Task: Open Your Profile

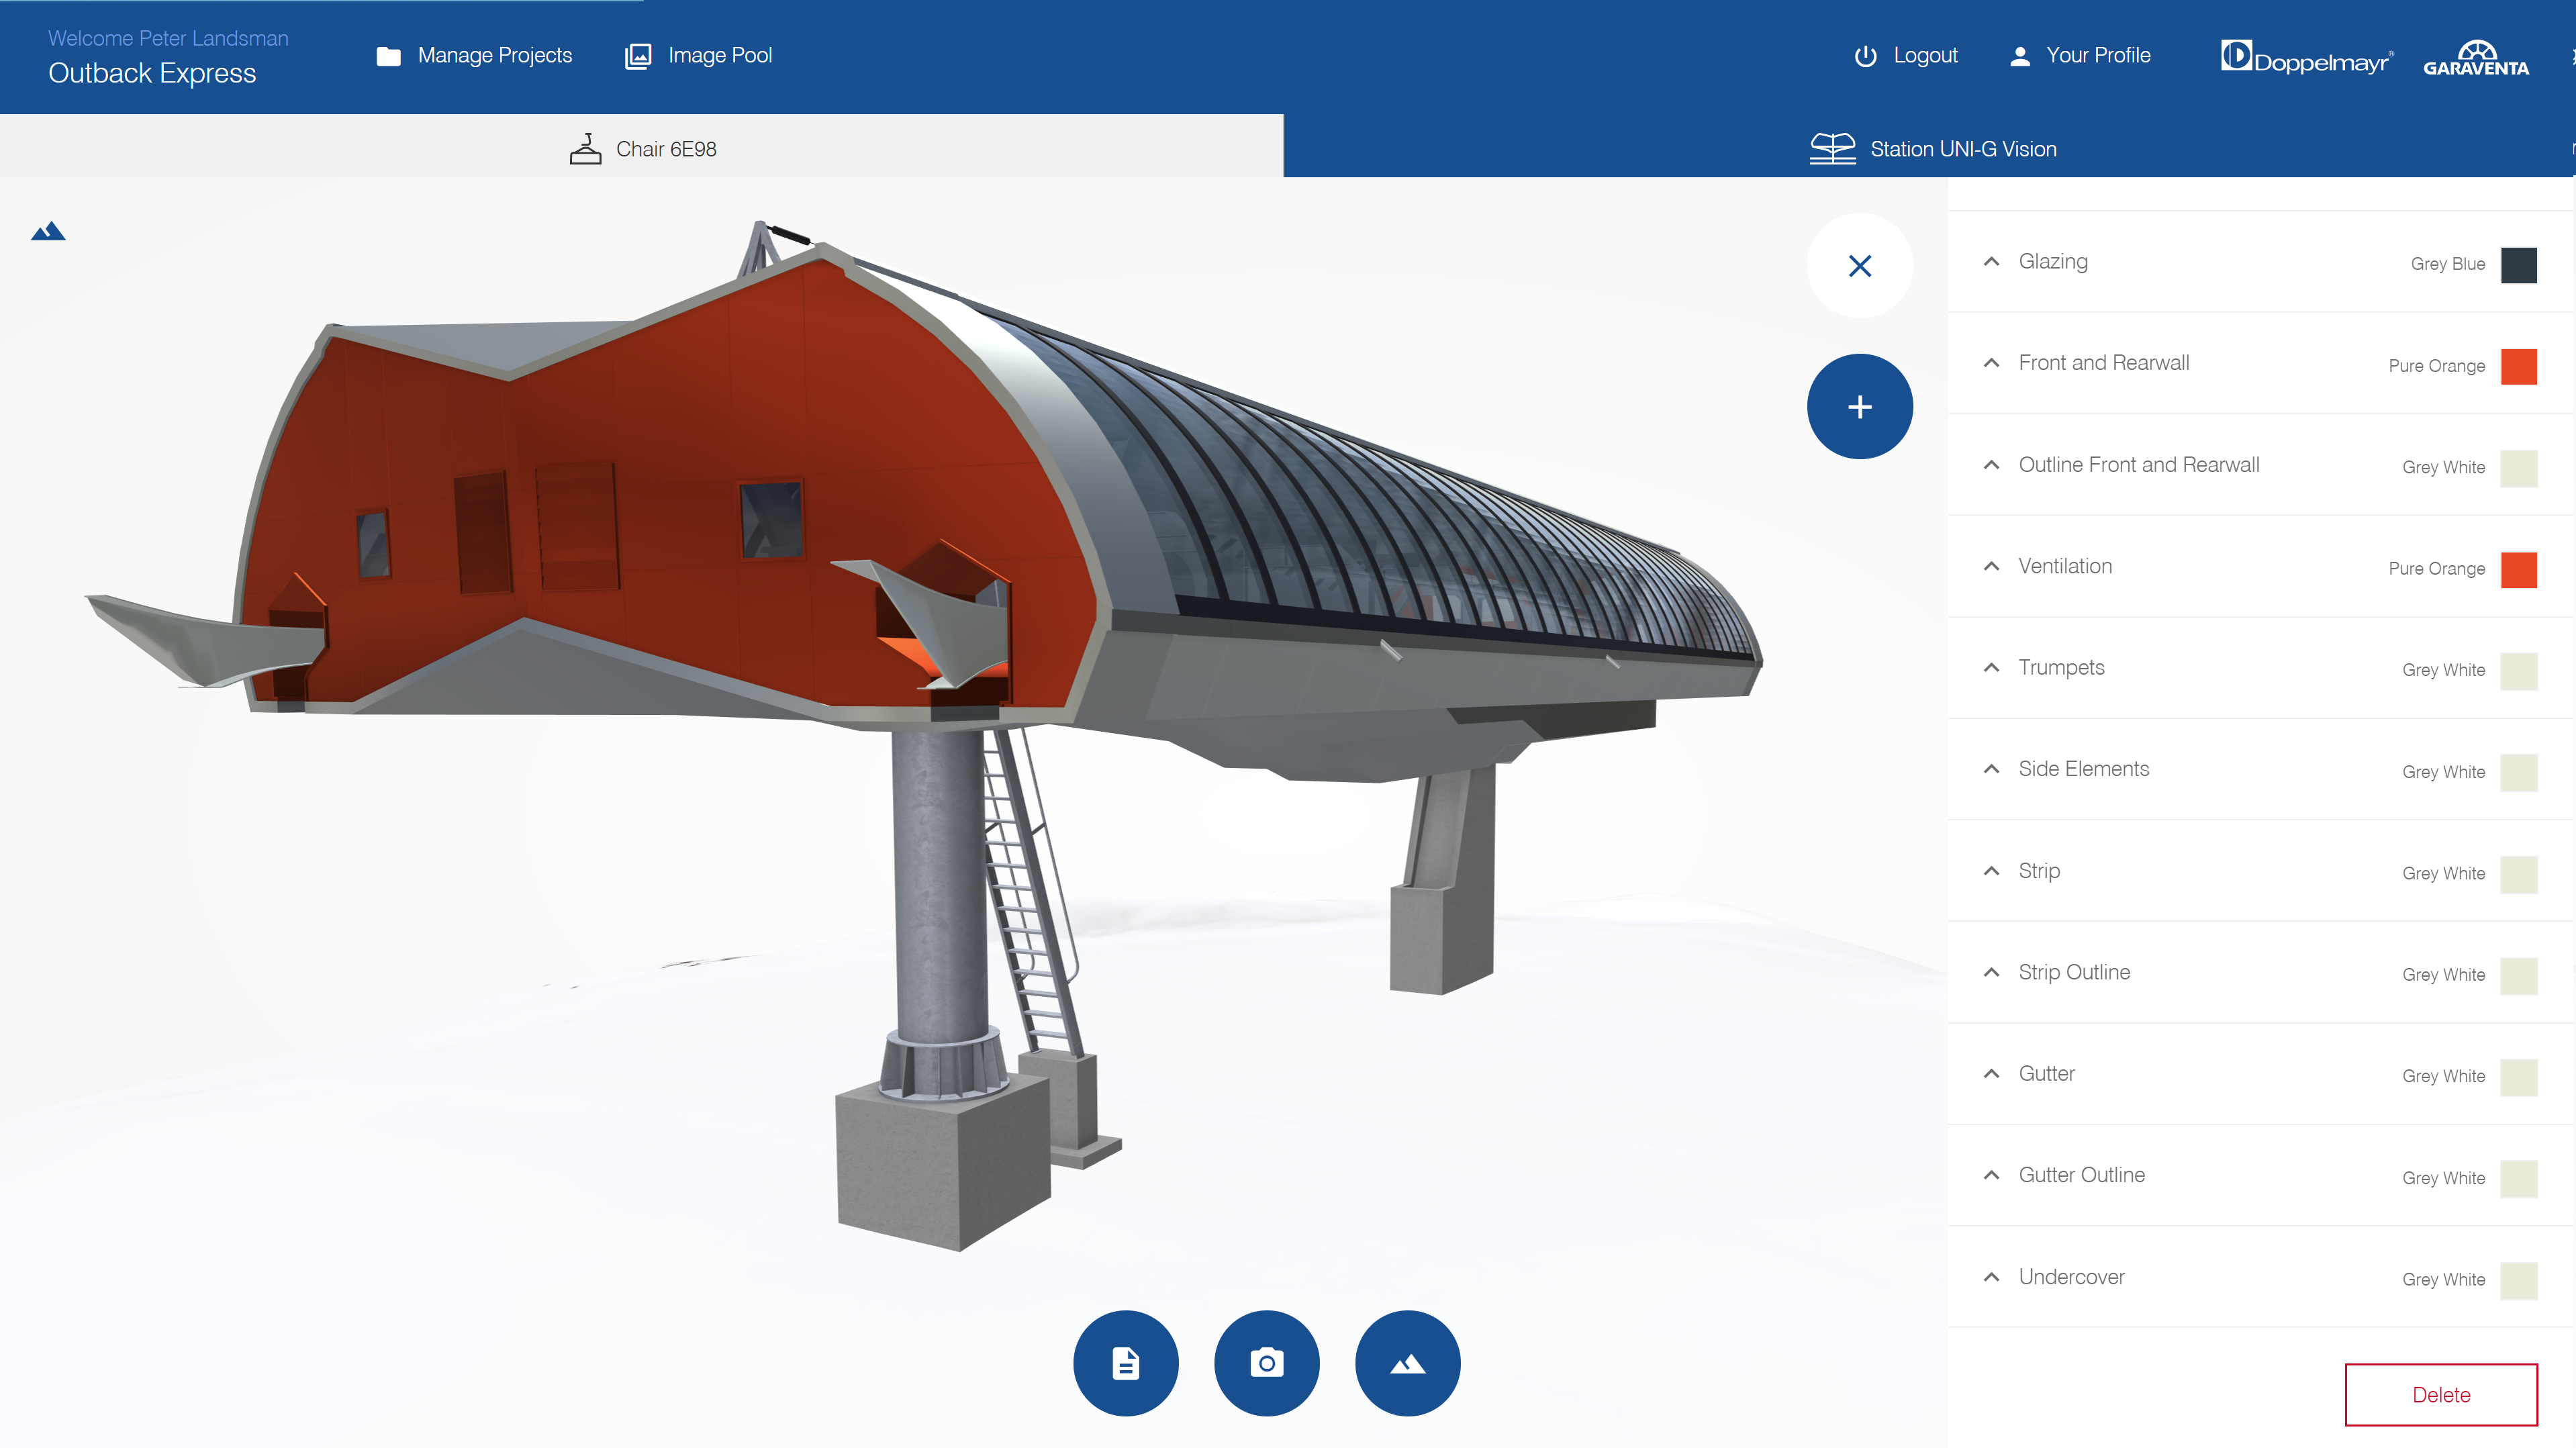Action: coord(2080,56)
